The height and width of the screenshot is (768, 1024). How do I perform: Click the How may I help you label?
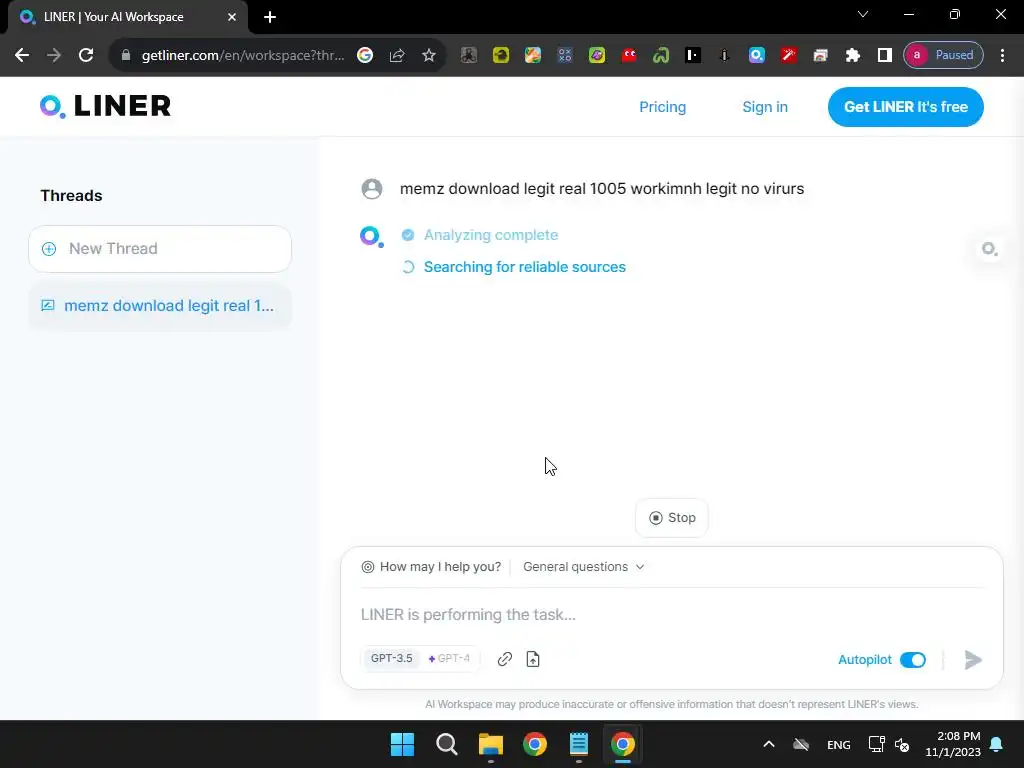click(x=440, y=567)
